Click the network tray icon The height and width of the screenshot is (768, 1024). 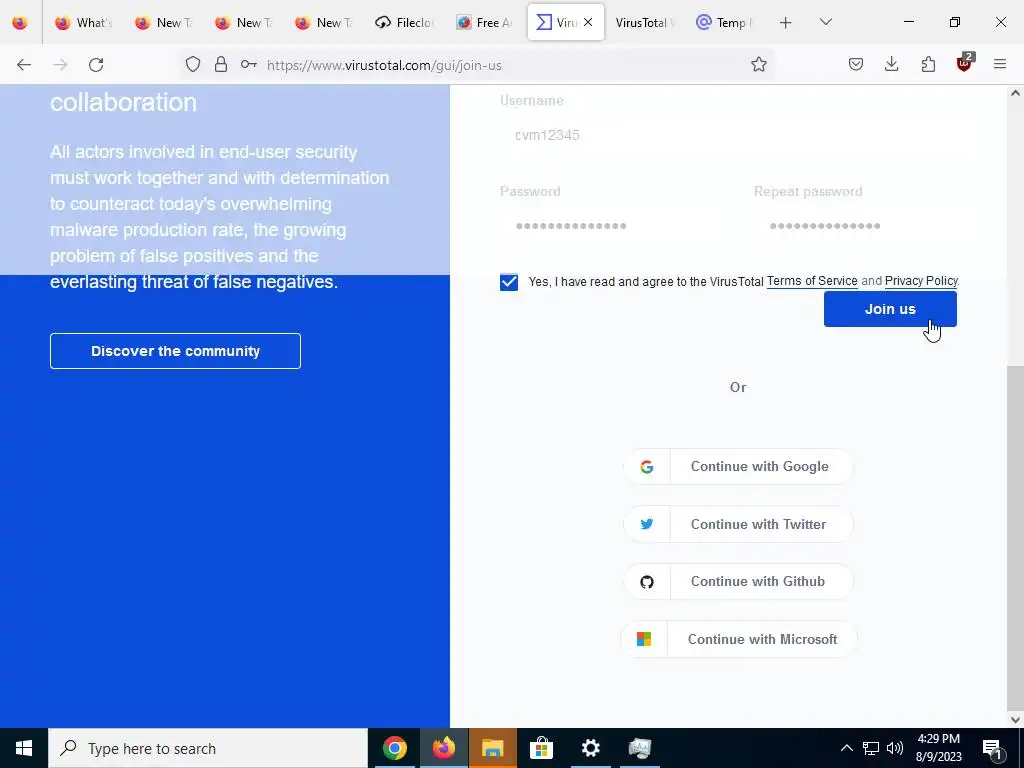coord(871,748)
